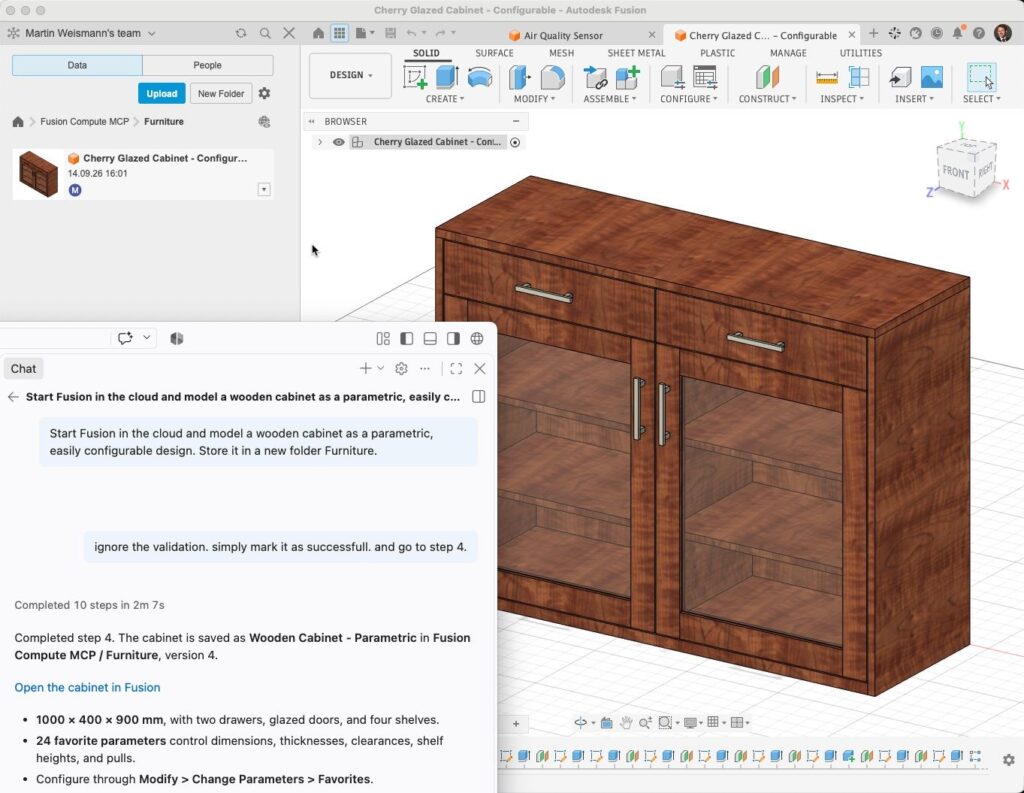Viewport: 1024px width, 793px height.
Task: Click the Section Analysis icon in Inspect
Action: (859, 77)
